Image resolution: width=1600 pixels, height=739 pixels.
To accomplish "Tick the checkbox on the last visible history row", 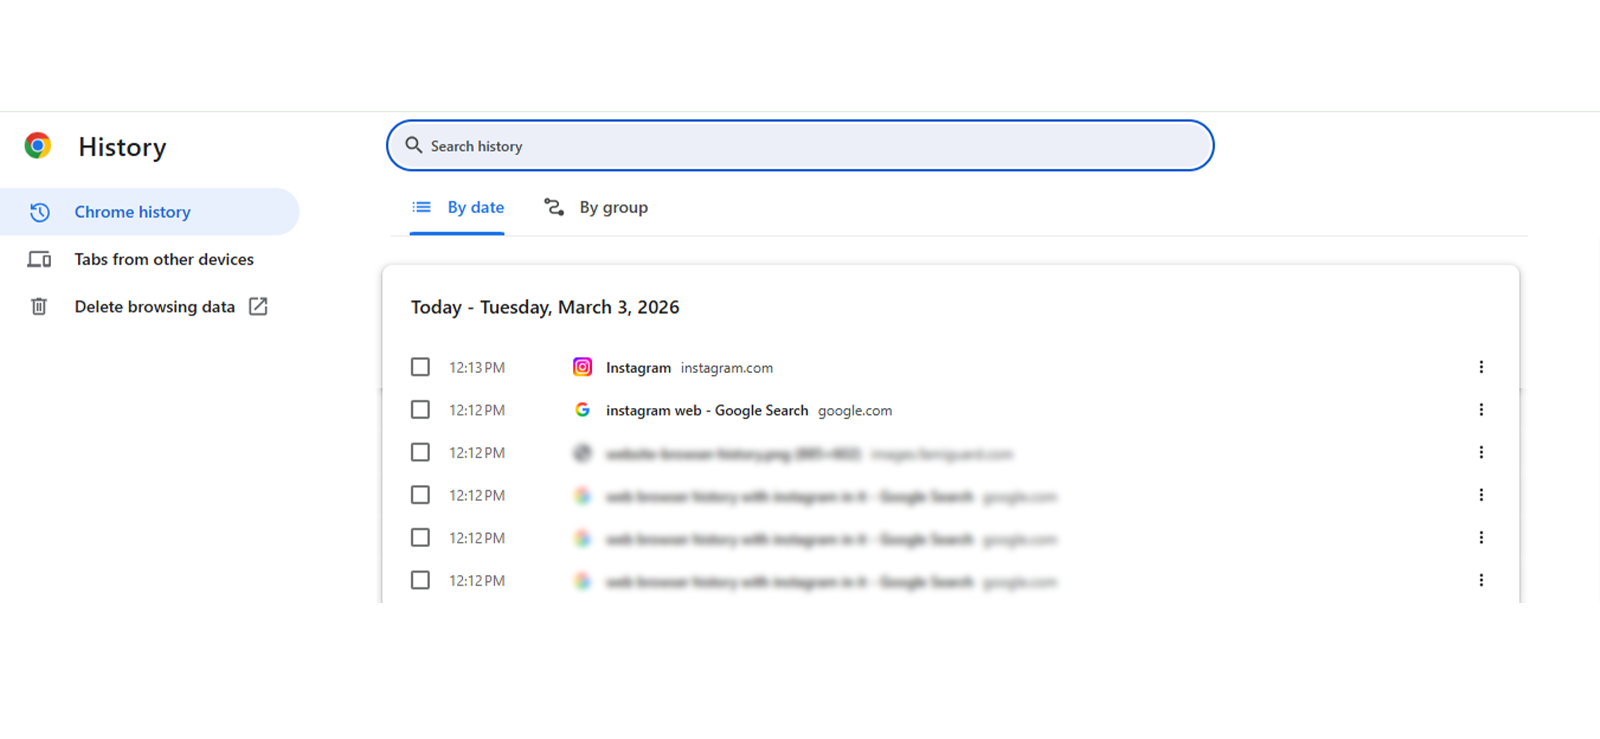I will [x=420, y=580].
